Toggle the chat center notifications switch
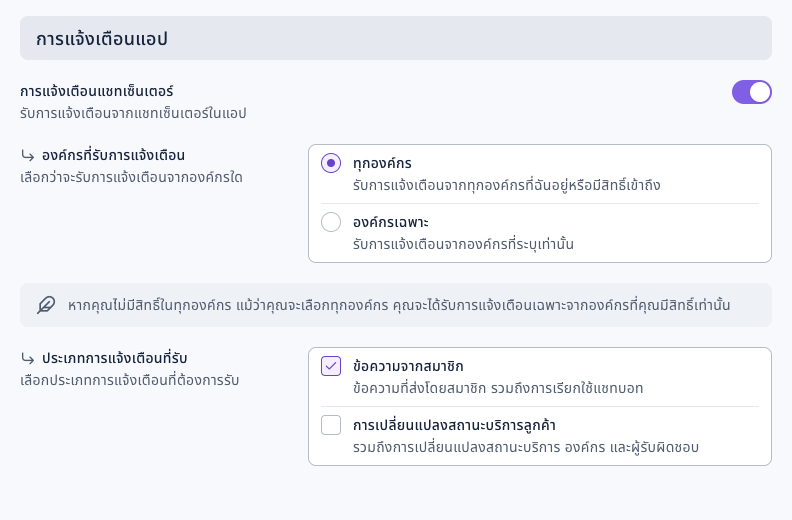Image resolution: width=792 pixels, height=520 pixels. [x=752, y=92]
